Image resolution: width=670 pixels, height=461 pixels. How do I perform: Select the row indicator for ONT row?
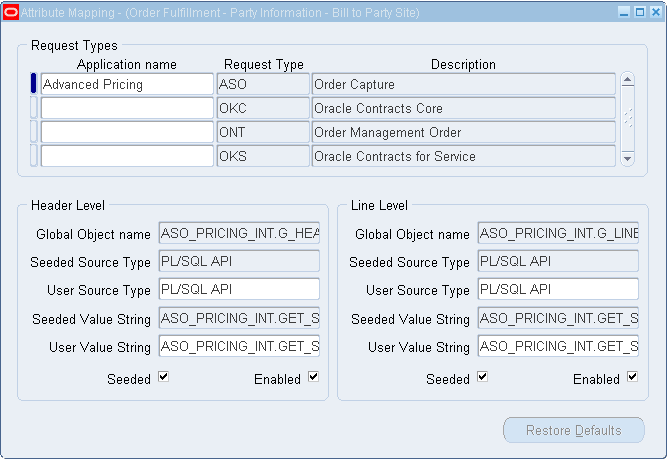pyautogui.click(x=34, y=132)
